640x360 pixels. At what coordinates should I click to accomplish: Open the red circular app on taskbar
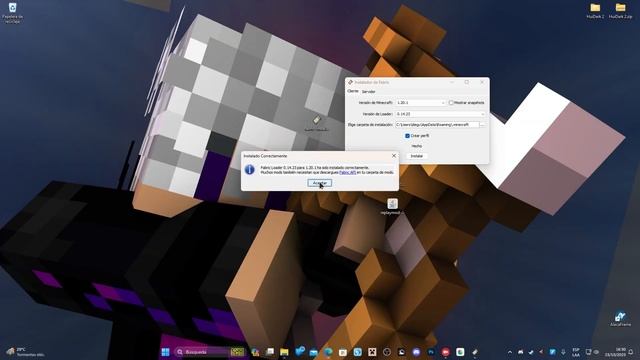pyautogui.click(x=446, y=352)
